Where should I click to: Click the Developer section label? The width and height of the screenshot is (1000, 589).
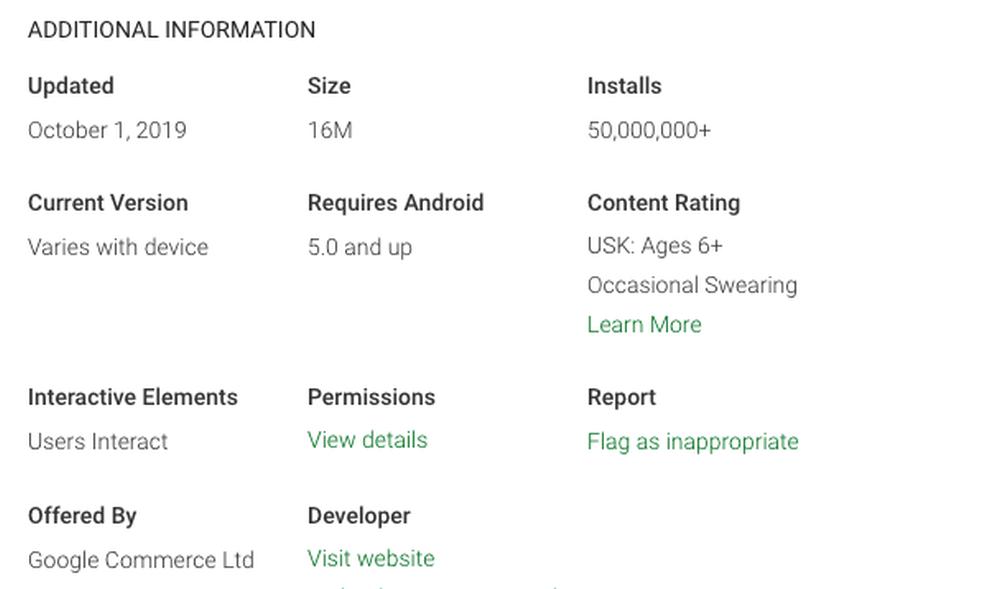coord(359,516)
